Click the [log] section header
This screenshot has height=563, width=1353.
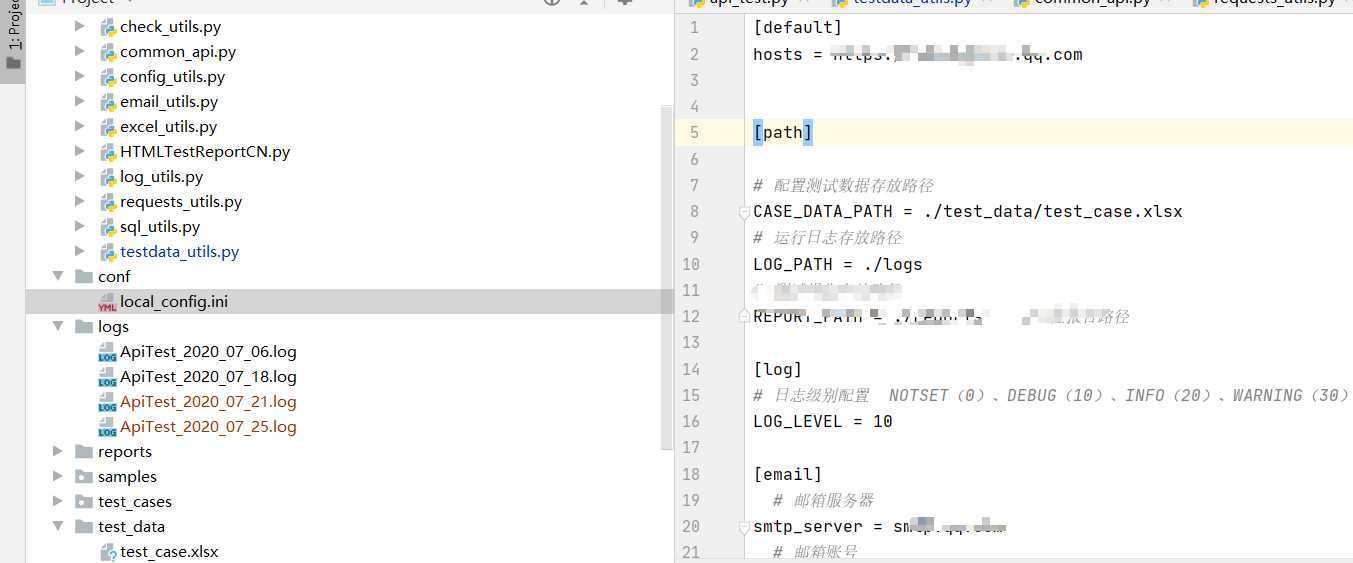(x=778, y=369)
